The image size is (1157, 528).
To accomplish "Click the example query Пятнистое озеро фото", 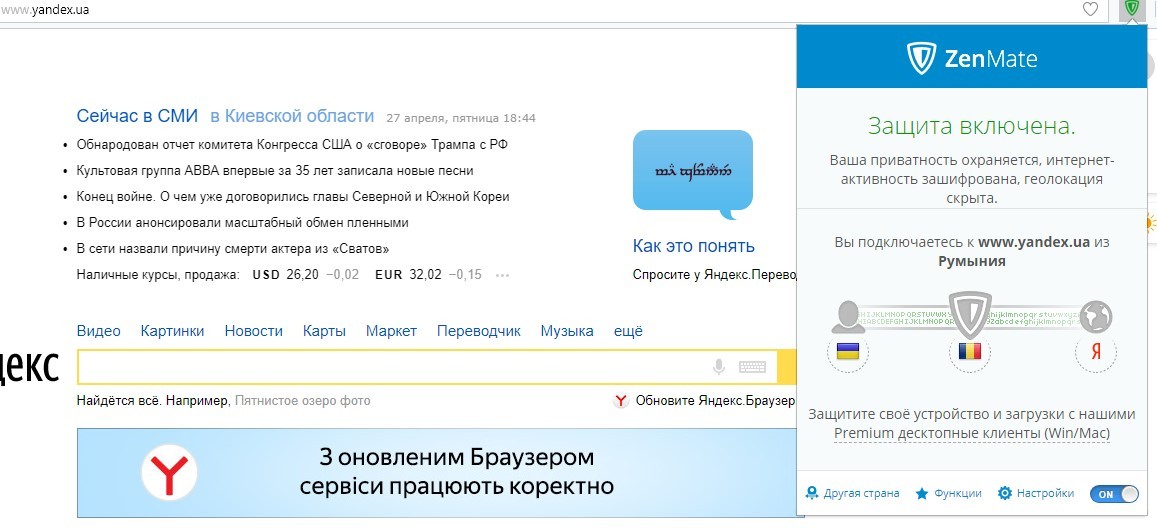I will (303, 401).
